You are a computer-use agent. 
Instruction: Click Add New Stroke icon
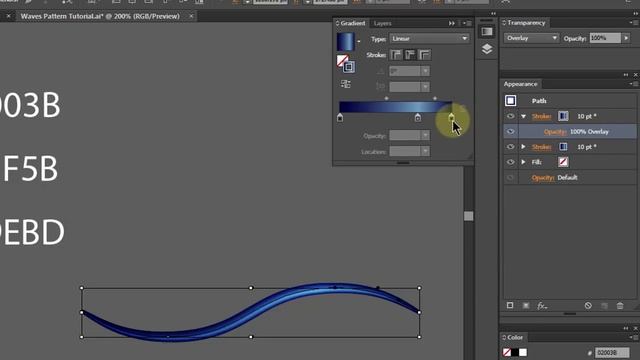510,305
